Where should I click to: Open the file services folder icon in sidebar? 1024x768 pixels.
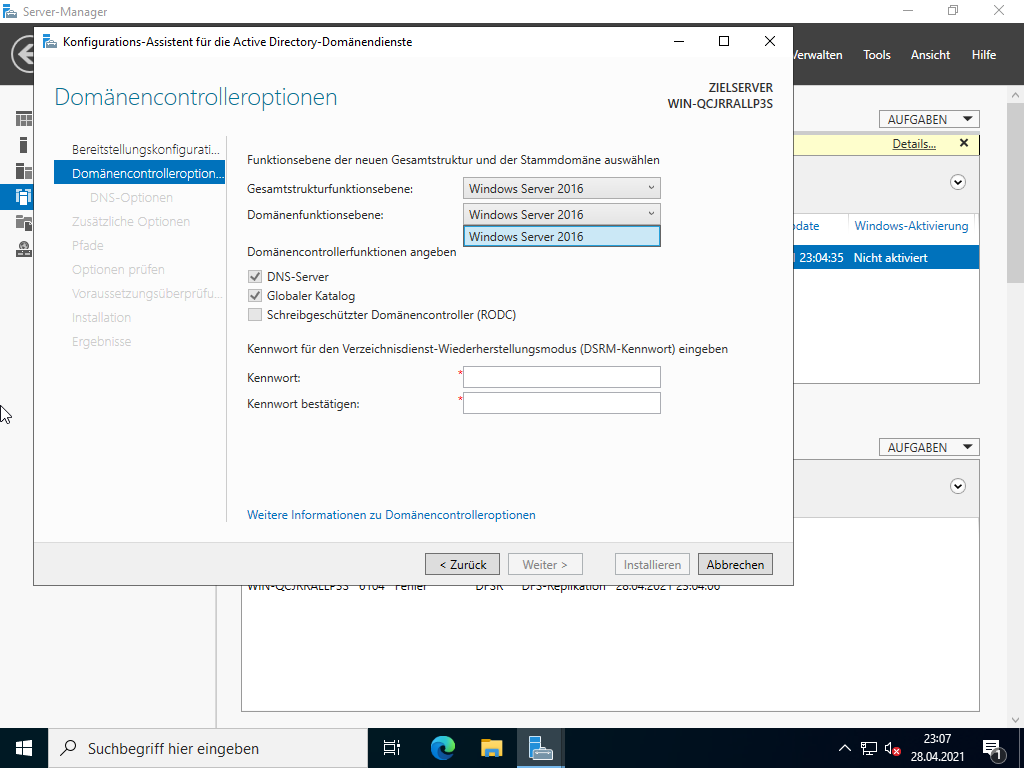click(x=23, y=222)
